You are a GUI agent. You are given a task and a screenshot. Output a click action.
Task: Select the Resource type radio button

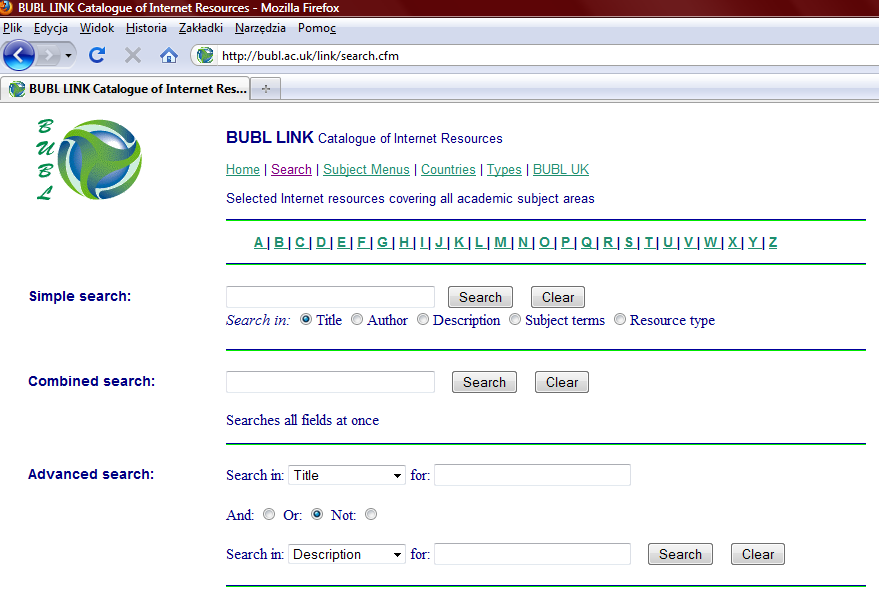pos(620,319)
